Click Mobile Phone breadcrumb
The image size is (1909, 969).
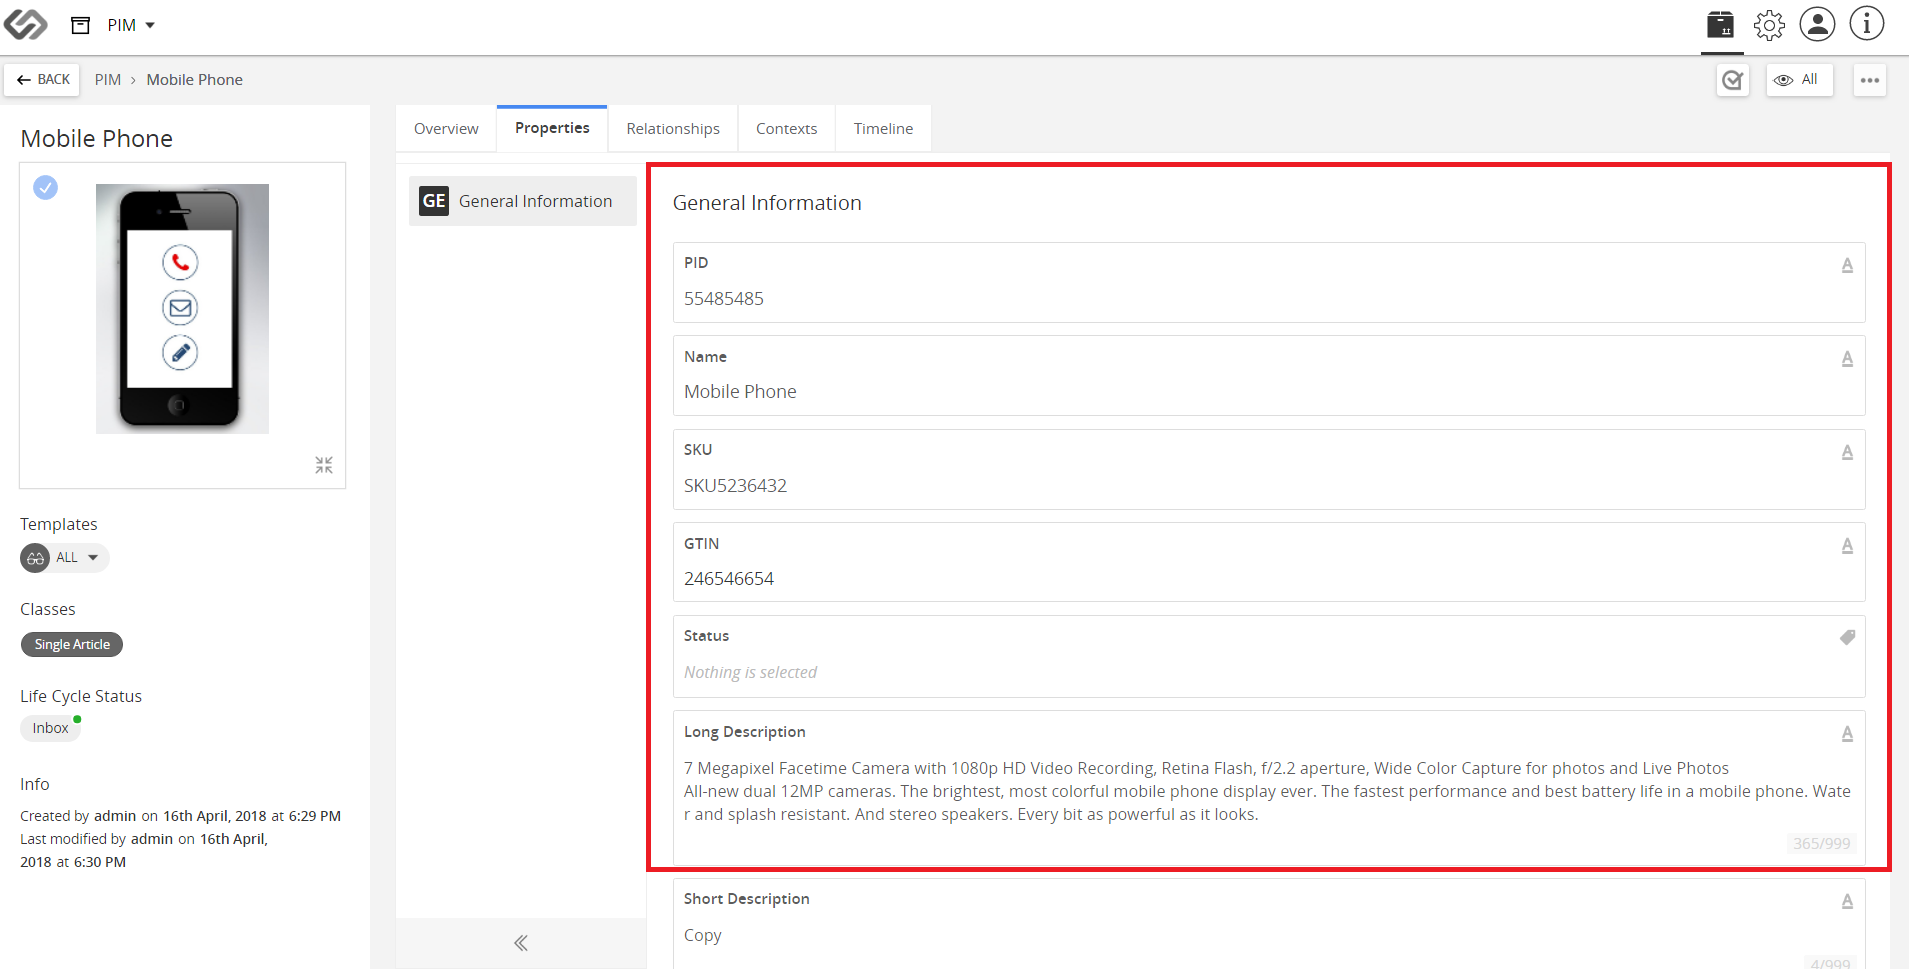click(194, 80)
